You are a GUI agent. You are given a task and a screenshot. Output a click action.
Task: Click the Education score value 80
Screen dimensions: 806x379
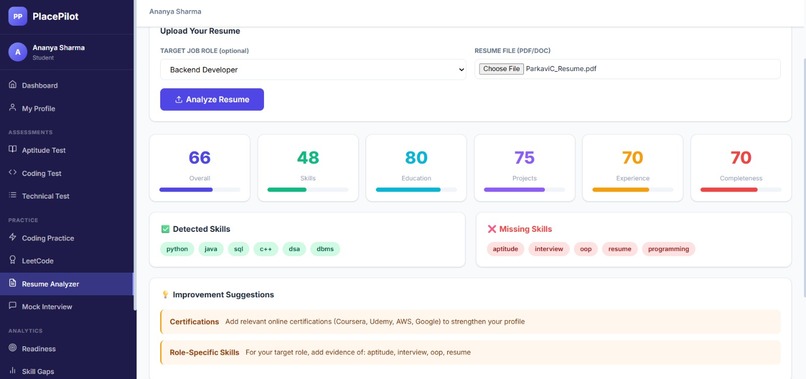pyautogui.click(x=416, y=157)
